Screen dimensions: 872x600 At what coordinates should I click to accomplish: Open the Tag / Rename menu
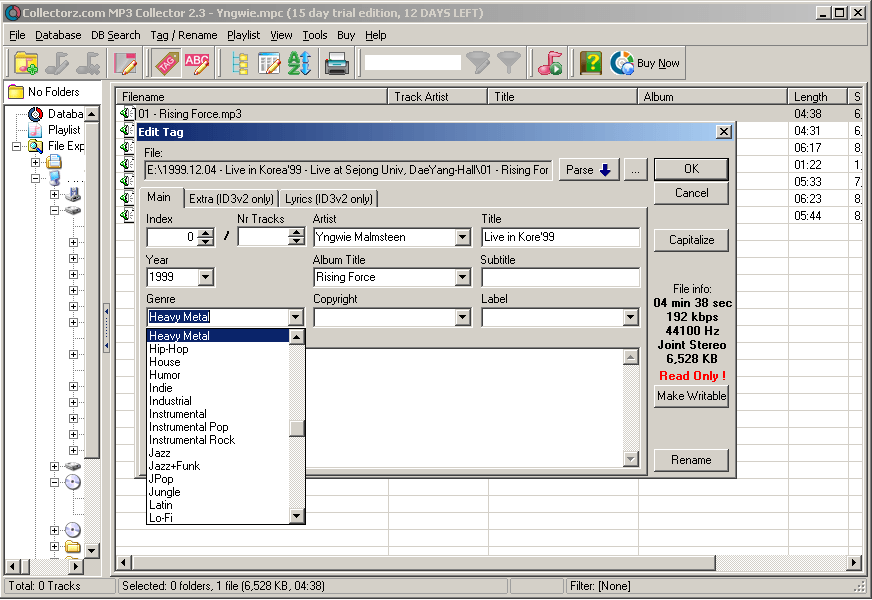183,35
